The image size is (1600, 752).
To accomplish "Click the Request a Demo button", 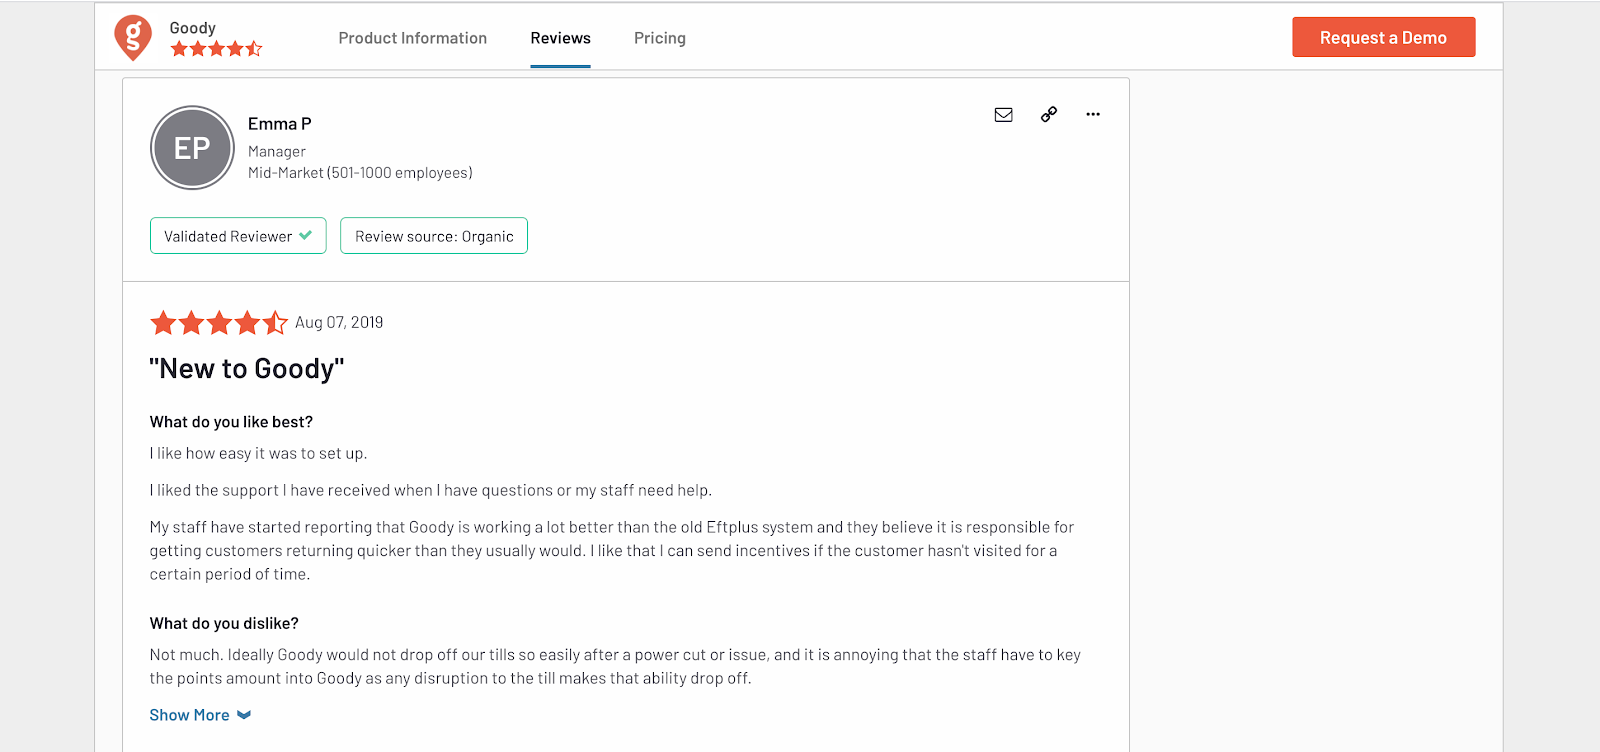I will pos(1383,37).
